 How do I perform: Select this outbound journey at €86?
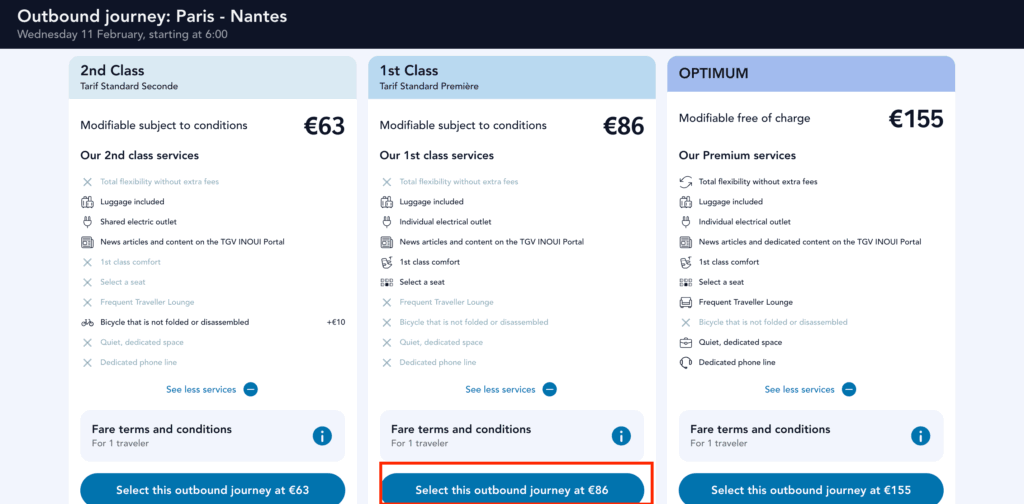click(x=512, y=490)
